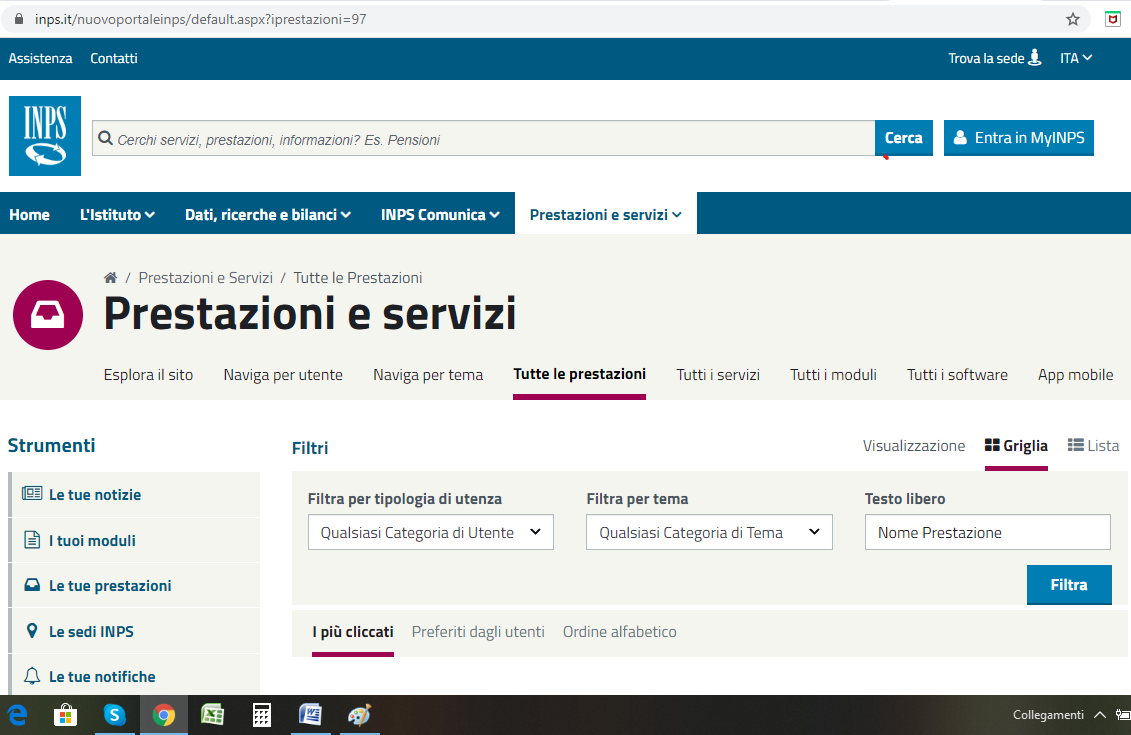Open Filtra per tema dropdown
The image size is (1131, 735).
tap(709, 533)
